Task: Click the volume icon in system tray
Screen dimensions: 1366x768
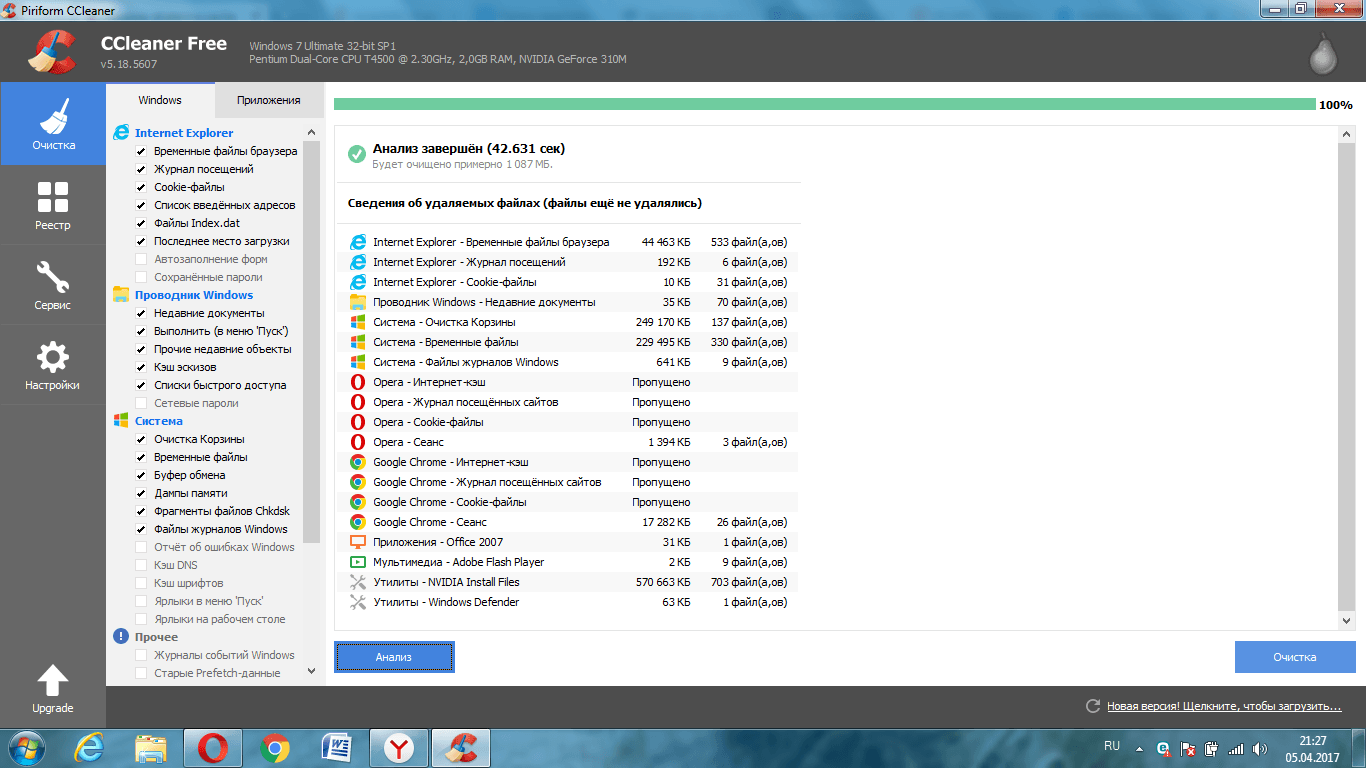Action: [1258, 747]
